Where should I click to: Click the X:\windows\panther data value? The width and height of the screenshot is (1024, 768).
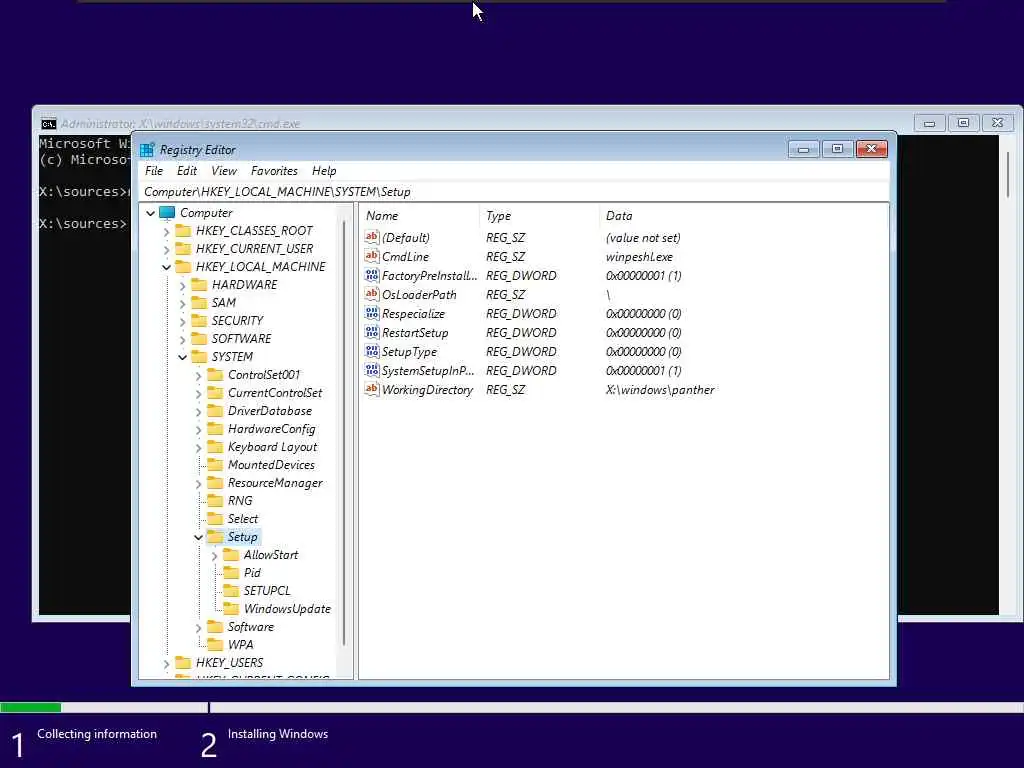click(x=660, y=389)
